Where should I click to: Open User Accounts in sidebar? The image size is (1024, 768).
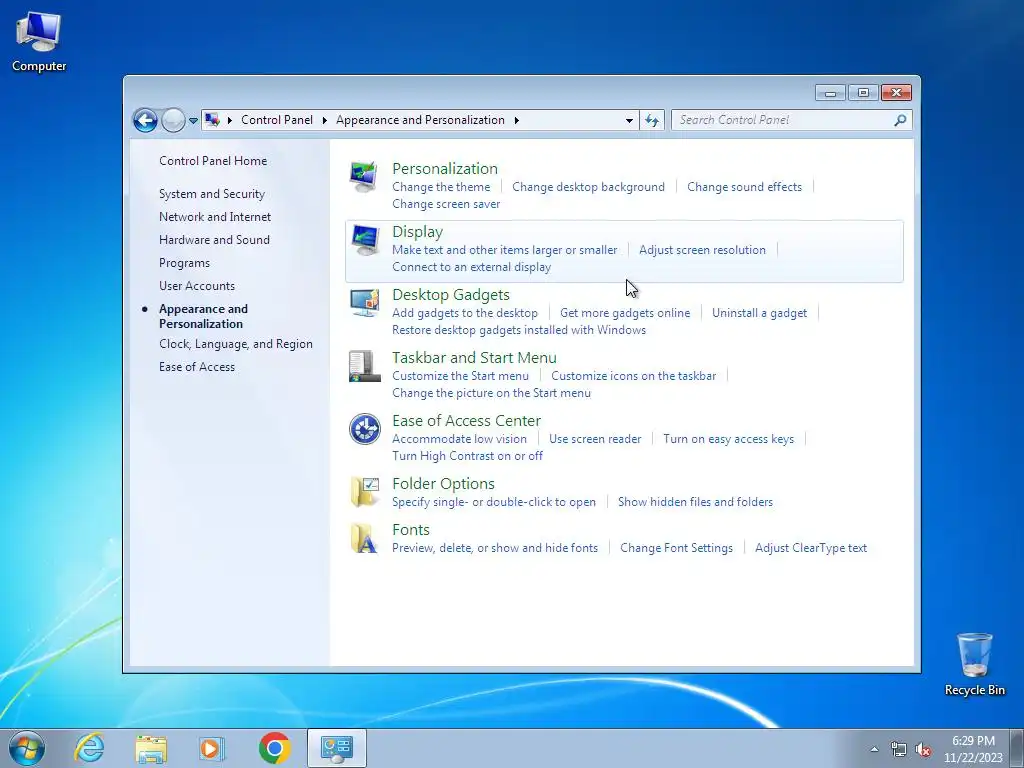pos(197,286)
